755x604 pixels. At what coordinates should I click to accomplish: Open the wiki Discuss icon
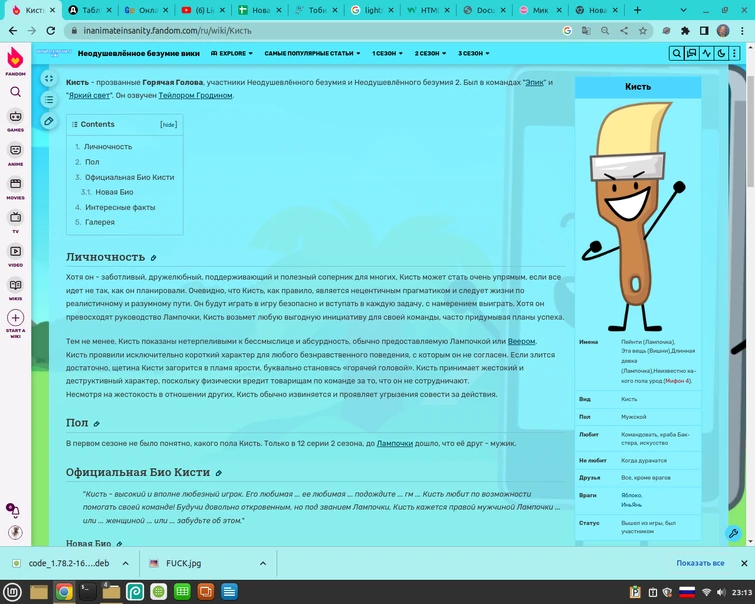(x=691, y=53)
